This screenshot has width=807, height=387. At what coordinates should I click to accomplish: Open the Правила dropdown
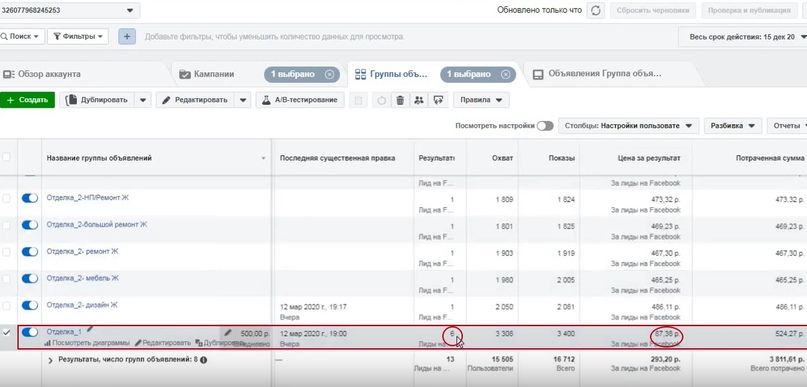481,100
